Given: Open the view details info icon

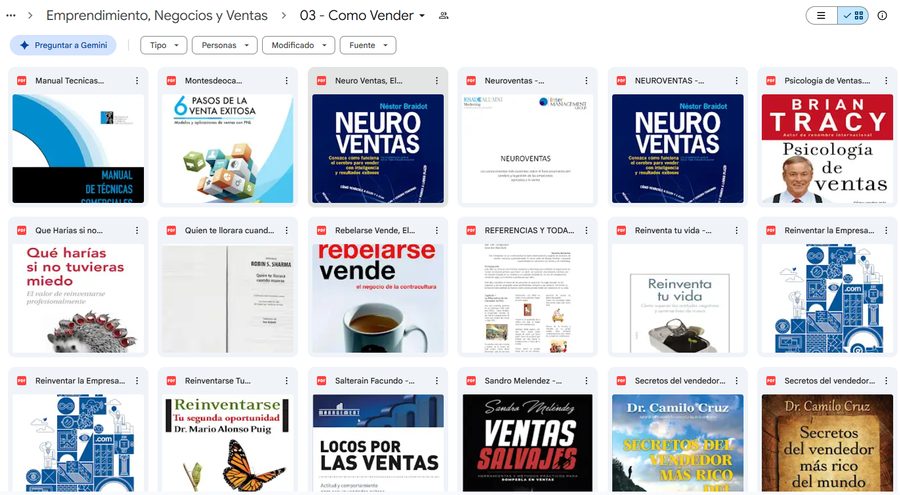Looking at the screenshot, I should (882, 16).
